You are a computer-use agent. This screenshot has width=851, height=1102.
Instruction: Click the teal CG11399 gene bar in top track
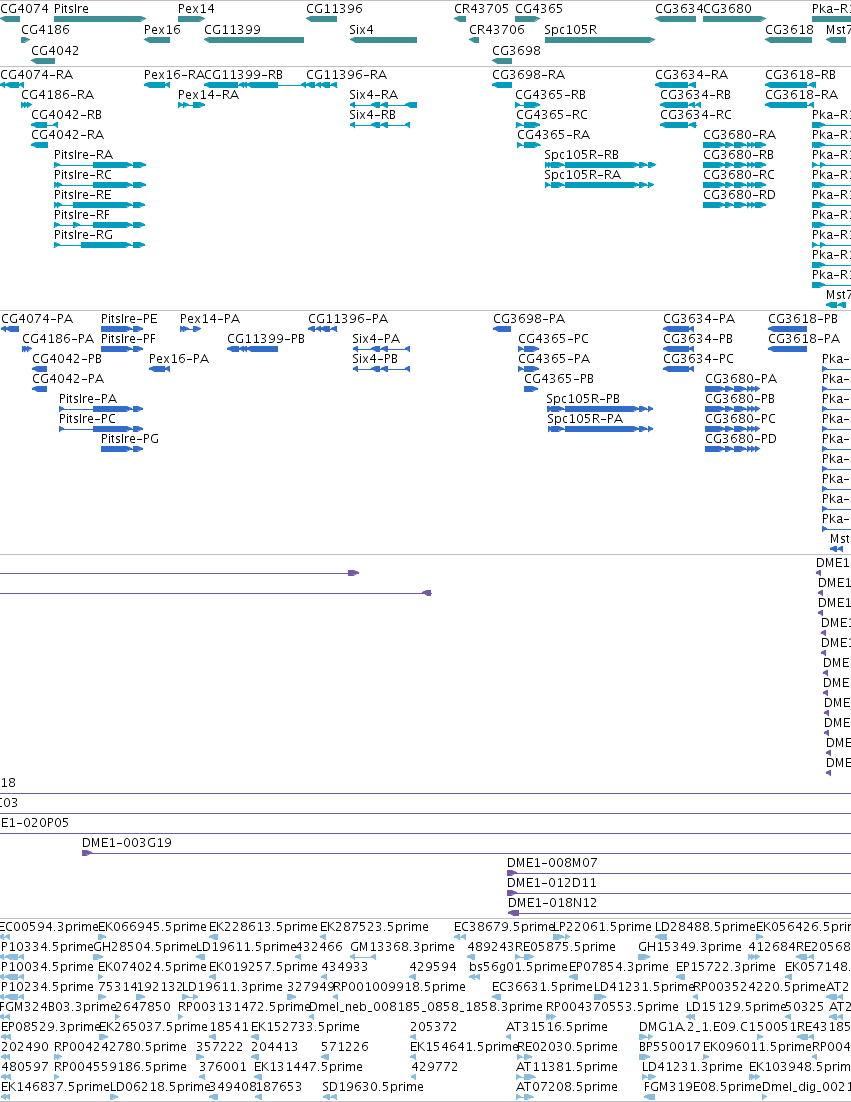[254, 40]
